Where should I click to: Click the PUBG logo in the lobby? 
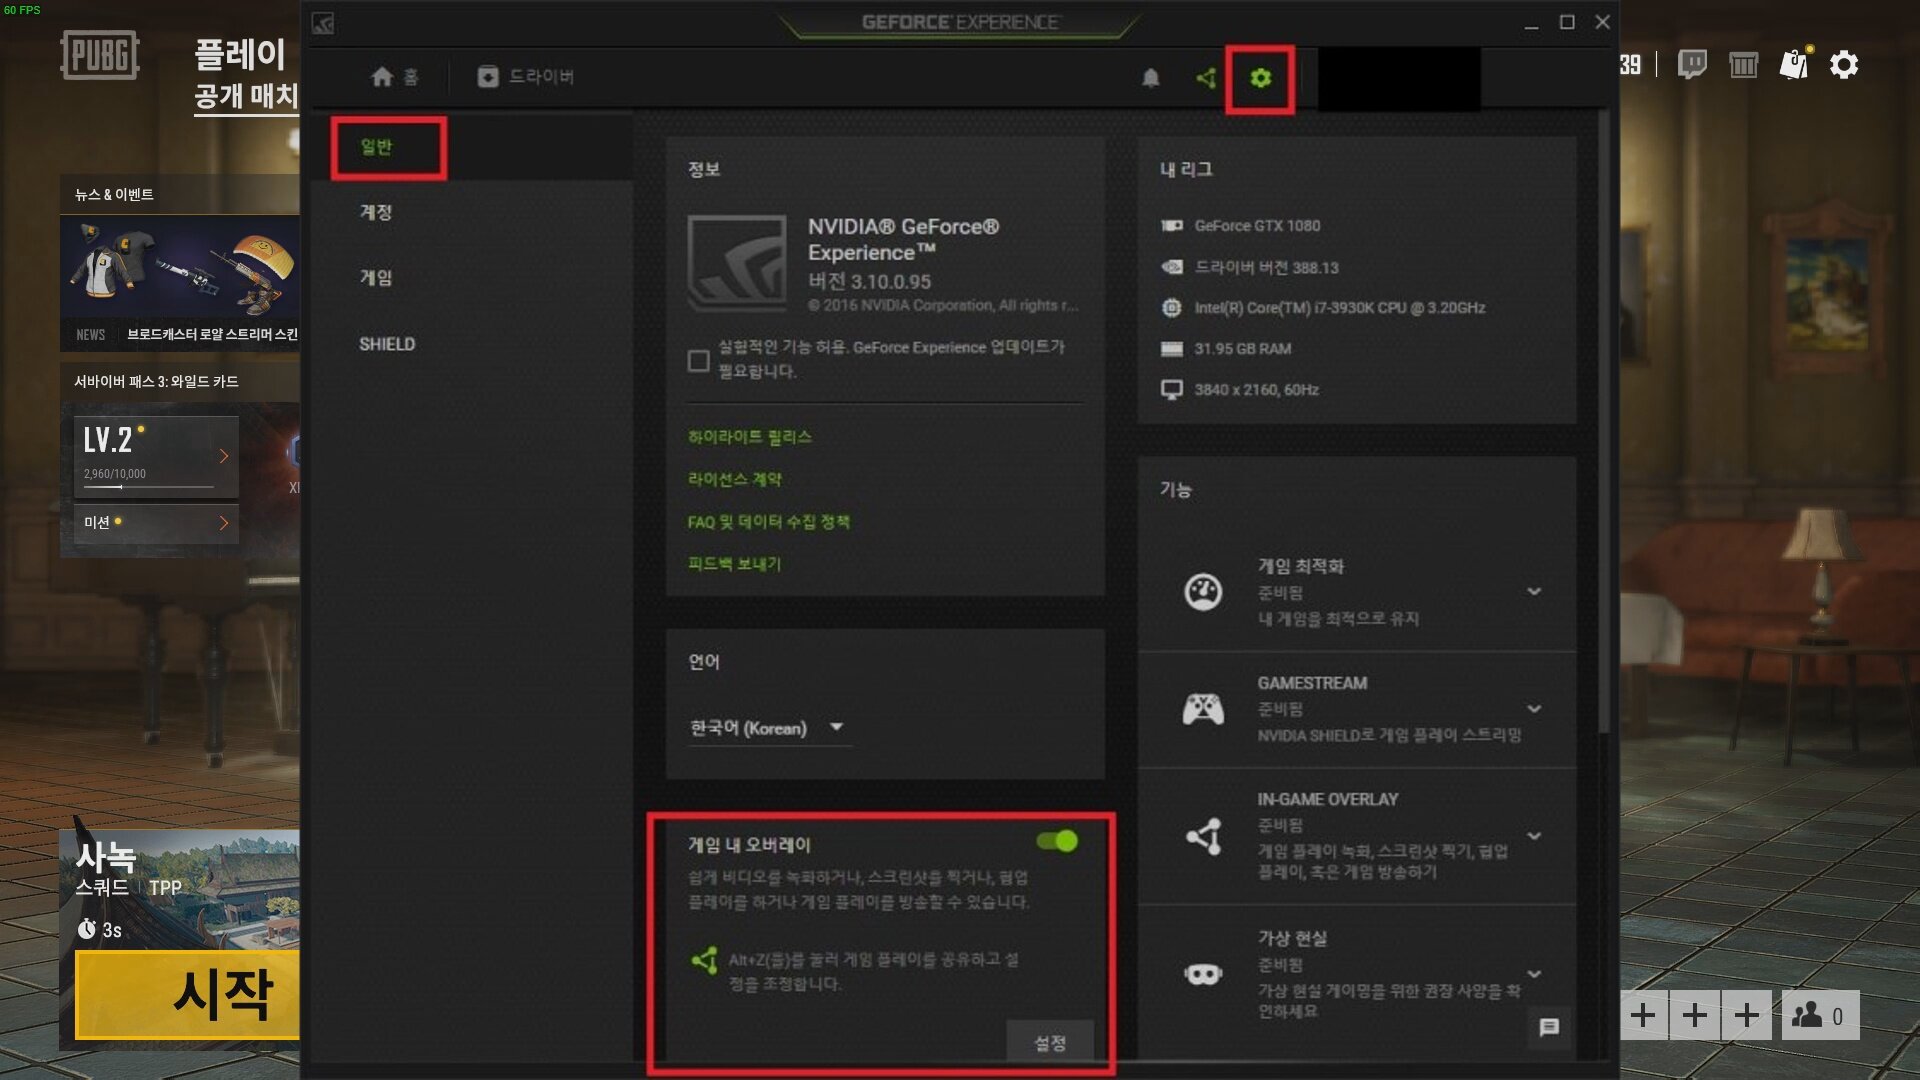click(x=100, y=55)
